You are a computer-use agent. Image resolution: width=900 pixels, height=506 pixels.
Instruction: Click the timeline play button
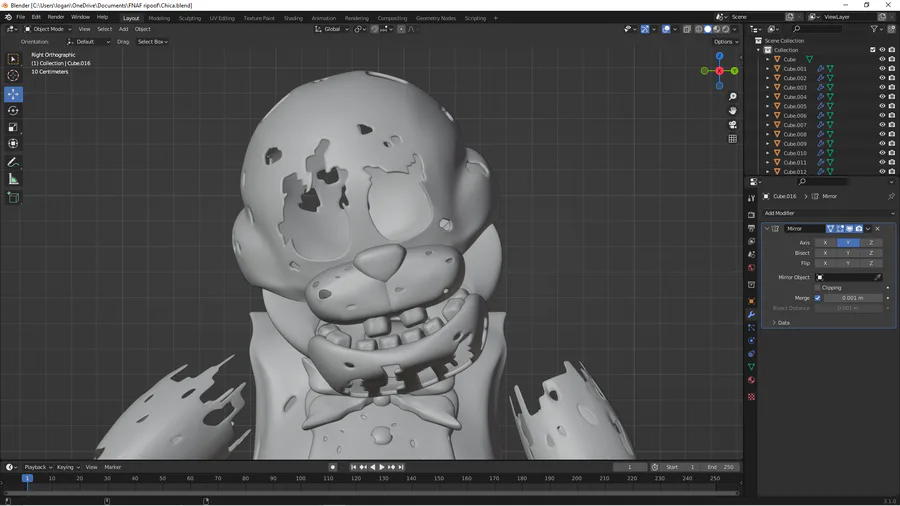tap(382, 467)
